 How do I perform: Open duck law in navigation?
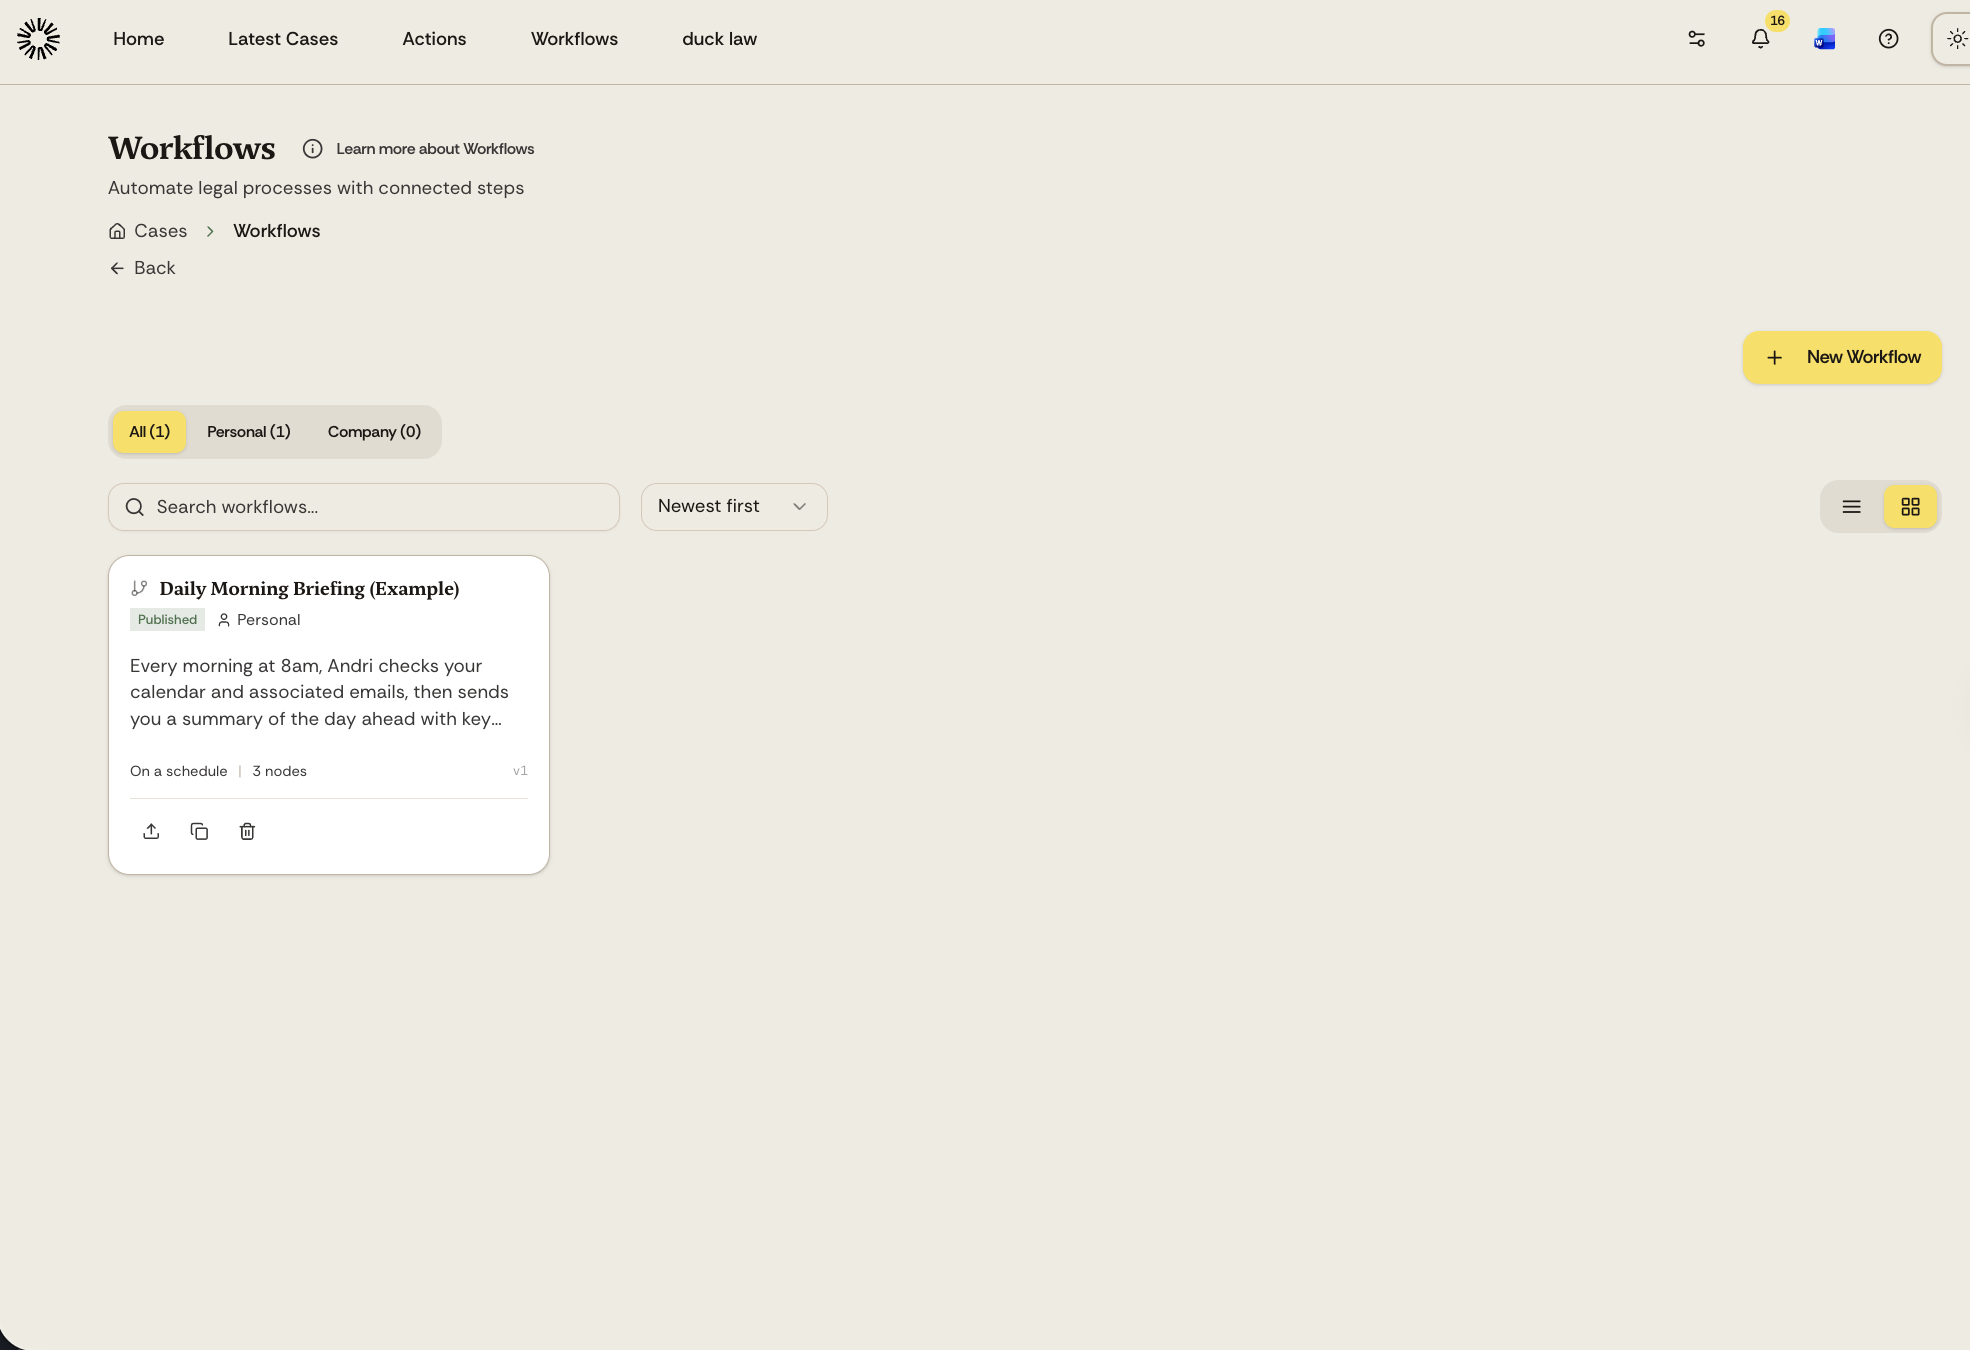[719, 39]
